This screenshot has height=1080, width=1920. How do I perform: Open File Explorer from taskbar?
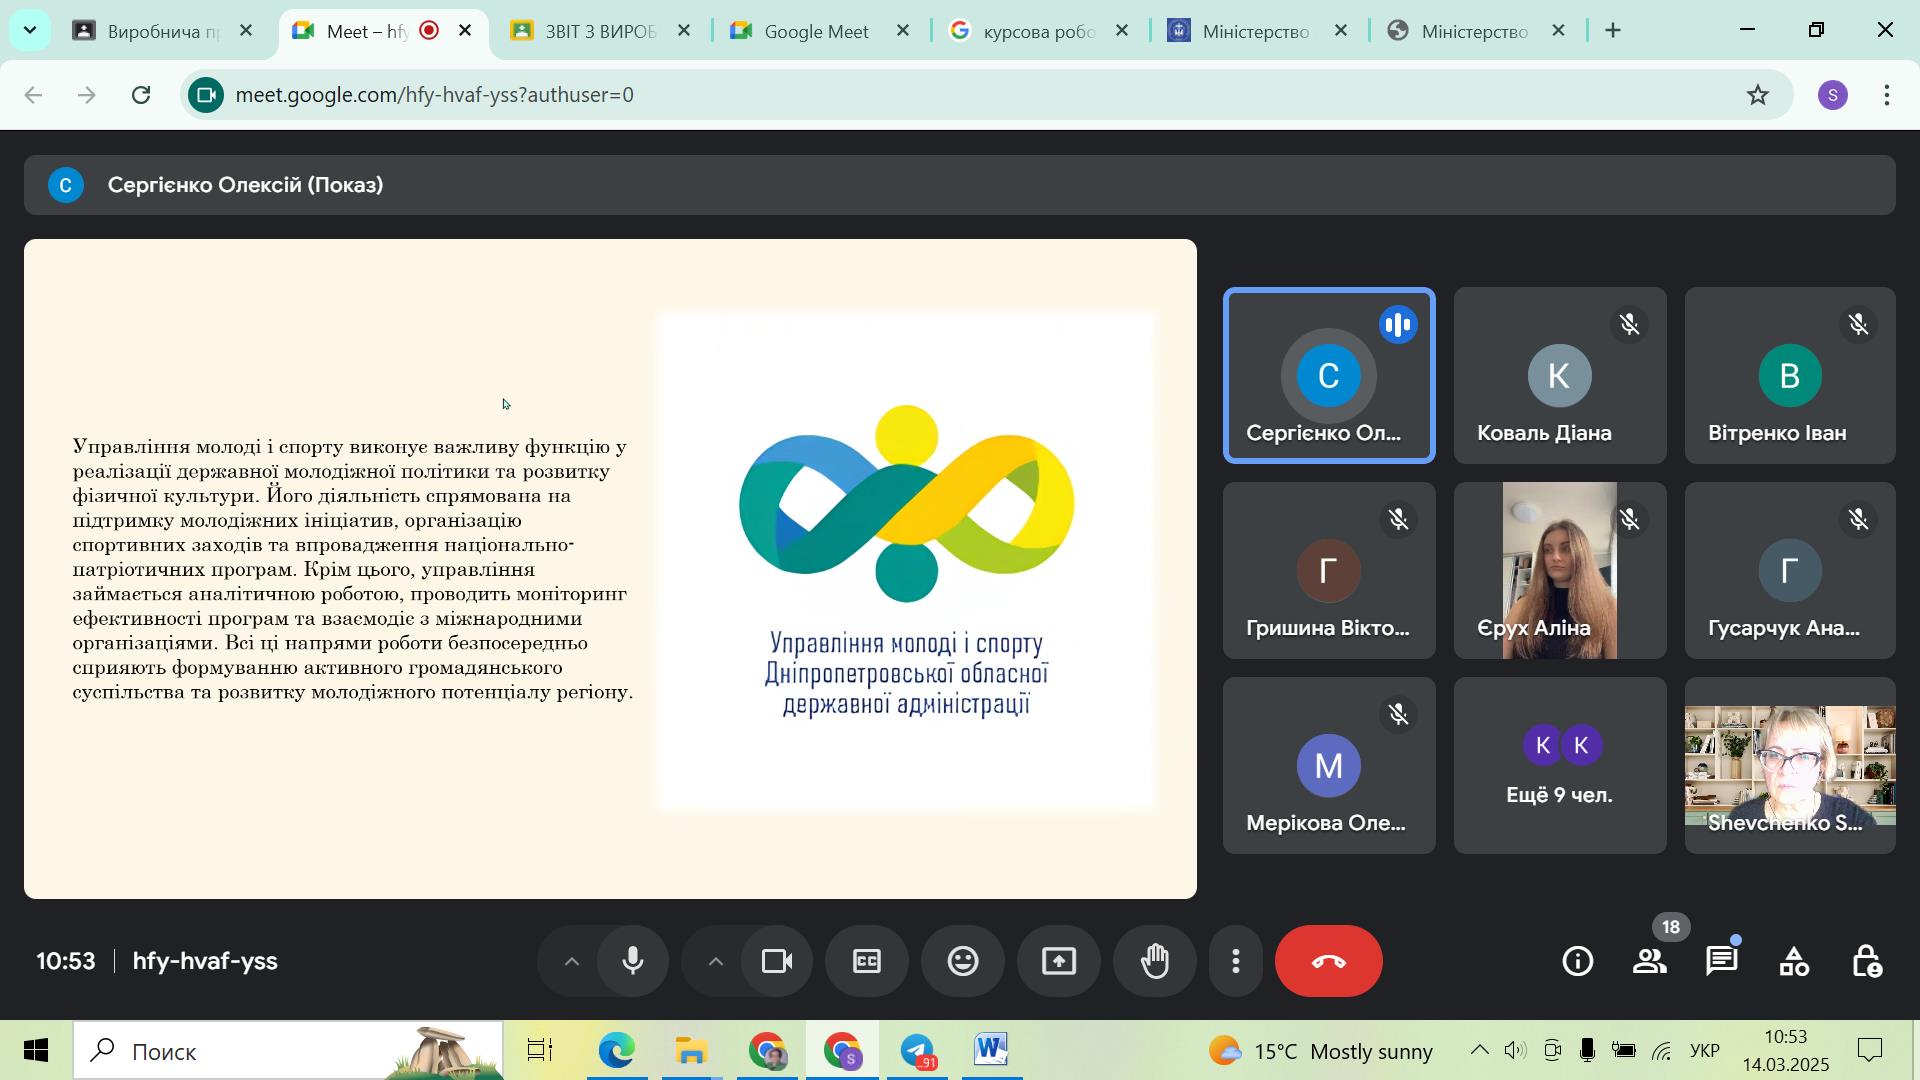[x=691, y=1051]
